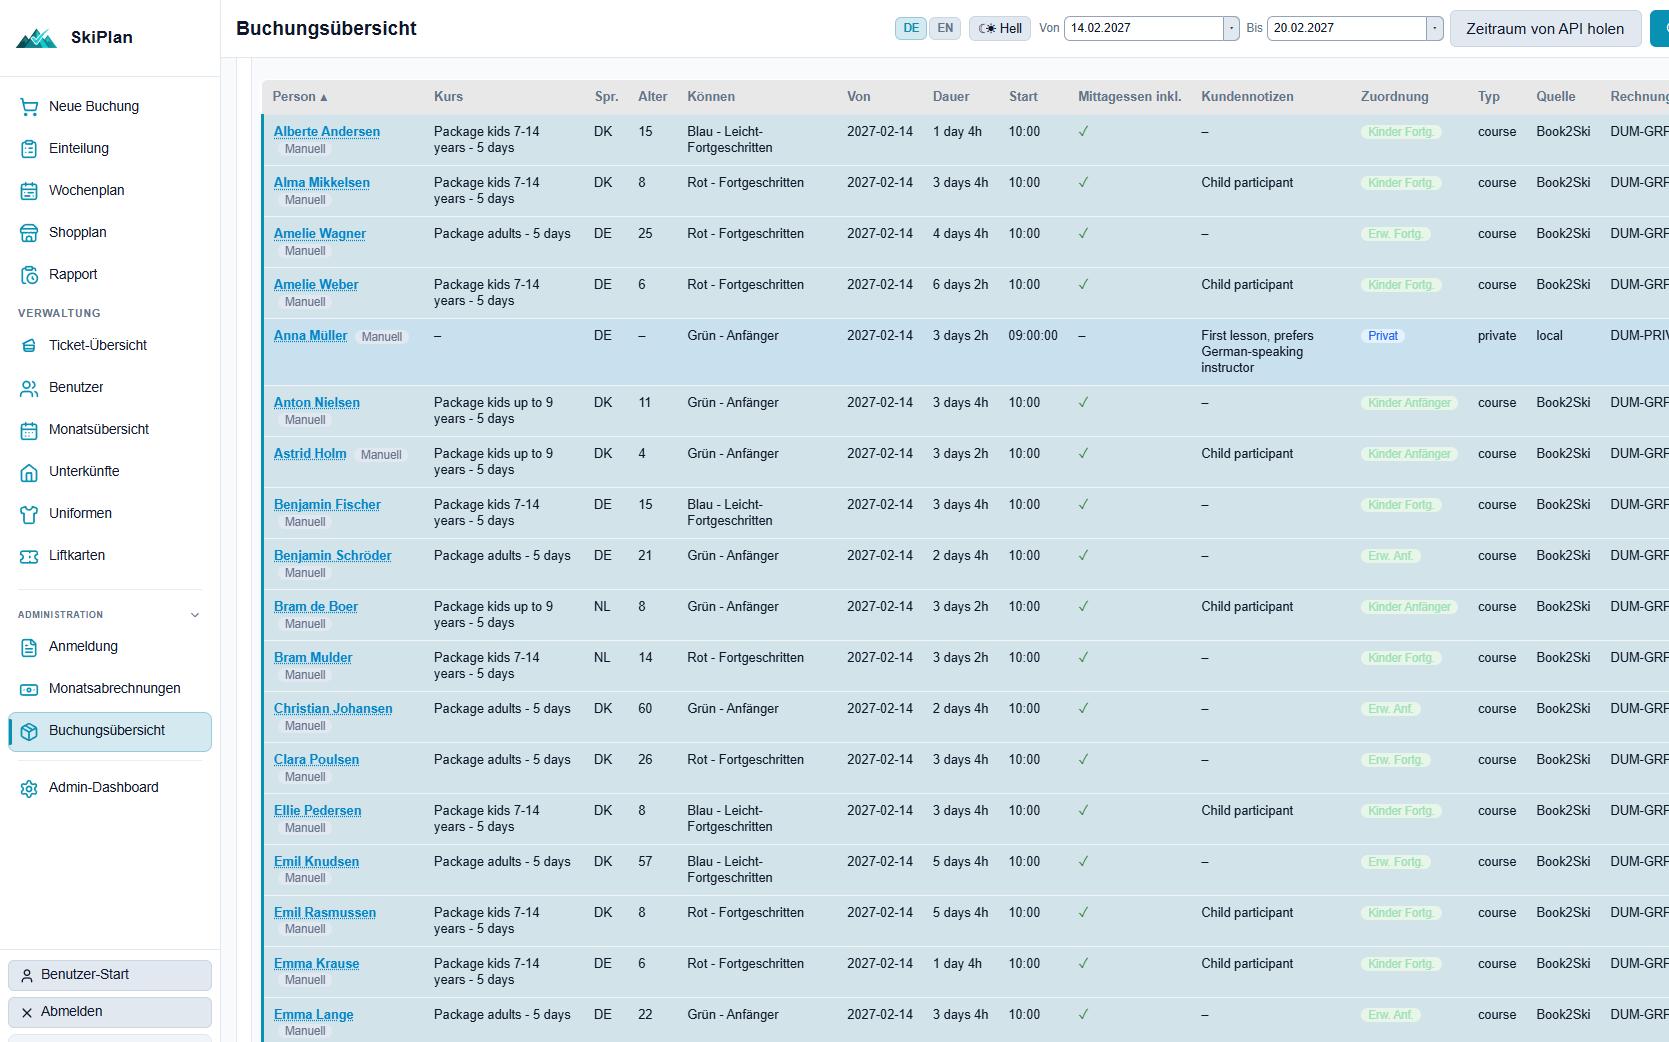
Task: Click Manuell tag beside Astrid Holm
Action: click(381, 455)
